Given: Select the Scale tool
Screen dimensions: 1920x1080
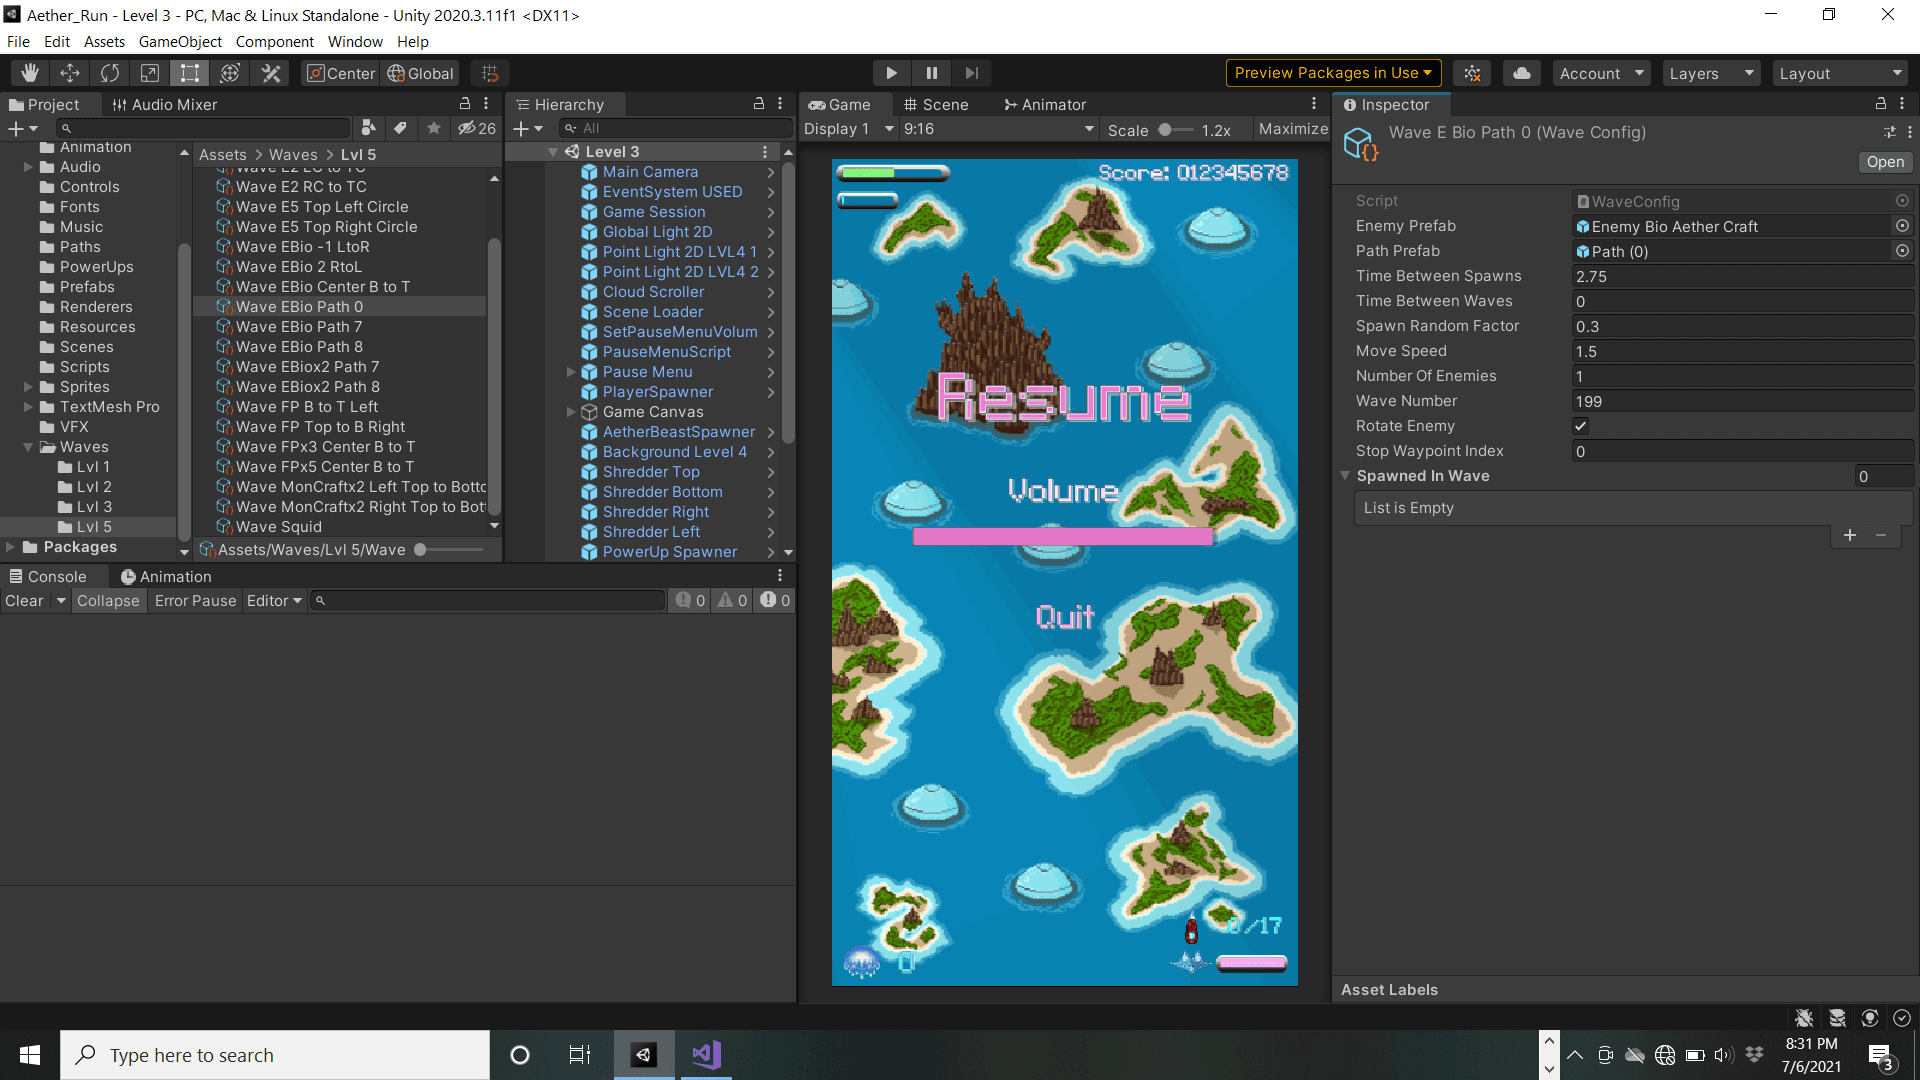Looking at the screenshot, I should (x=150, y=73).
